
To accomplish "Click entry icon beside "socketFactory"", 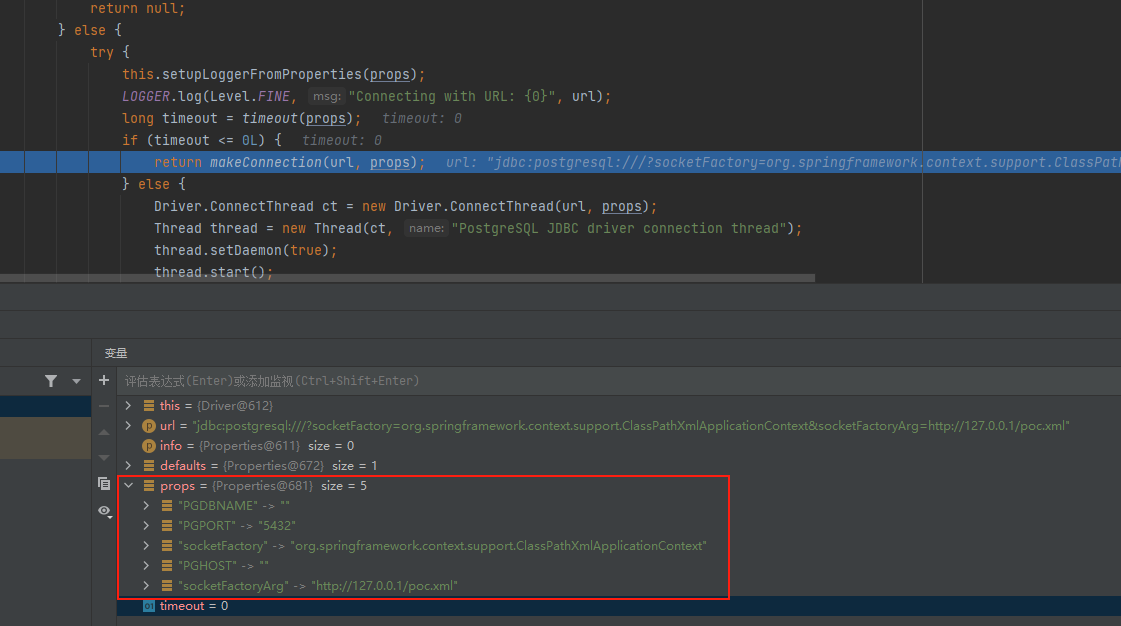I will pos(167,545).
